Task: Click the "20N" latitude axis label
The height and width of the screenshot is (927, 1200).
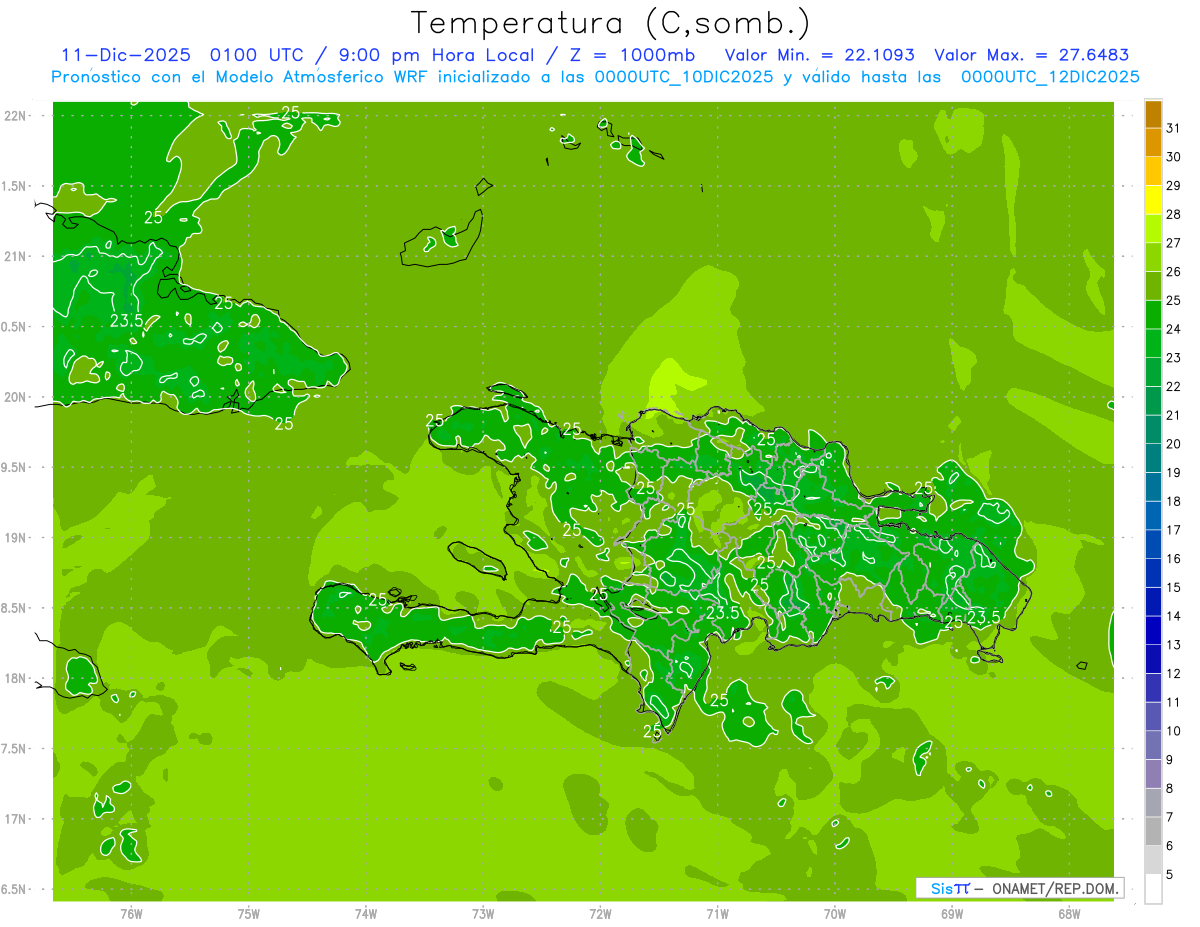Action: [x=16, y=397]
